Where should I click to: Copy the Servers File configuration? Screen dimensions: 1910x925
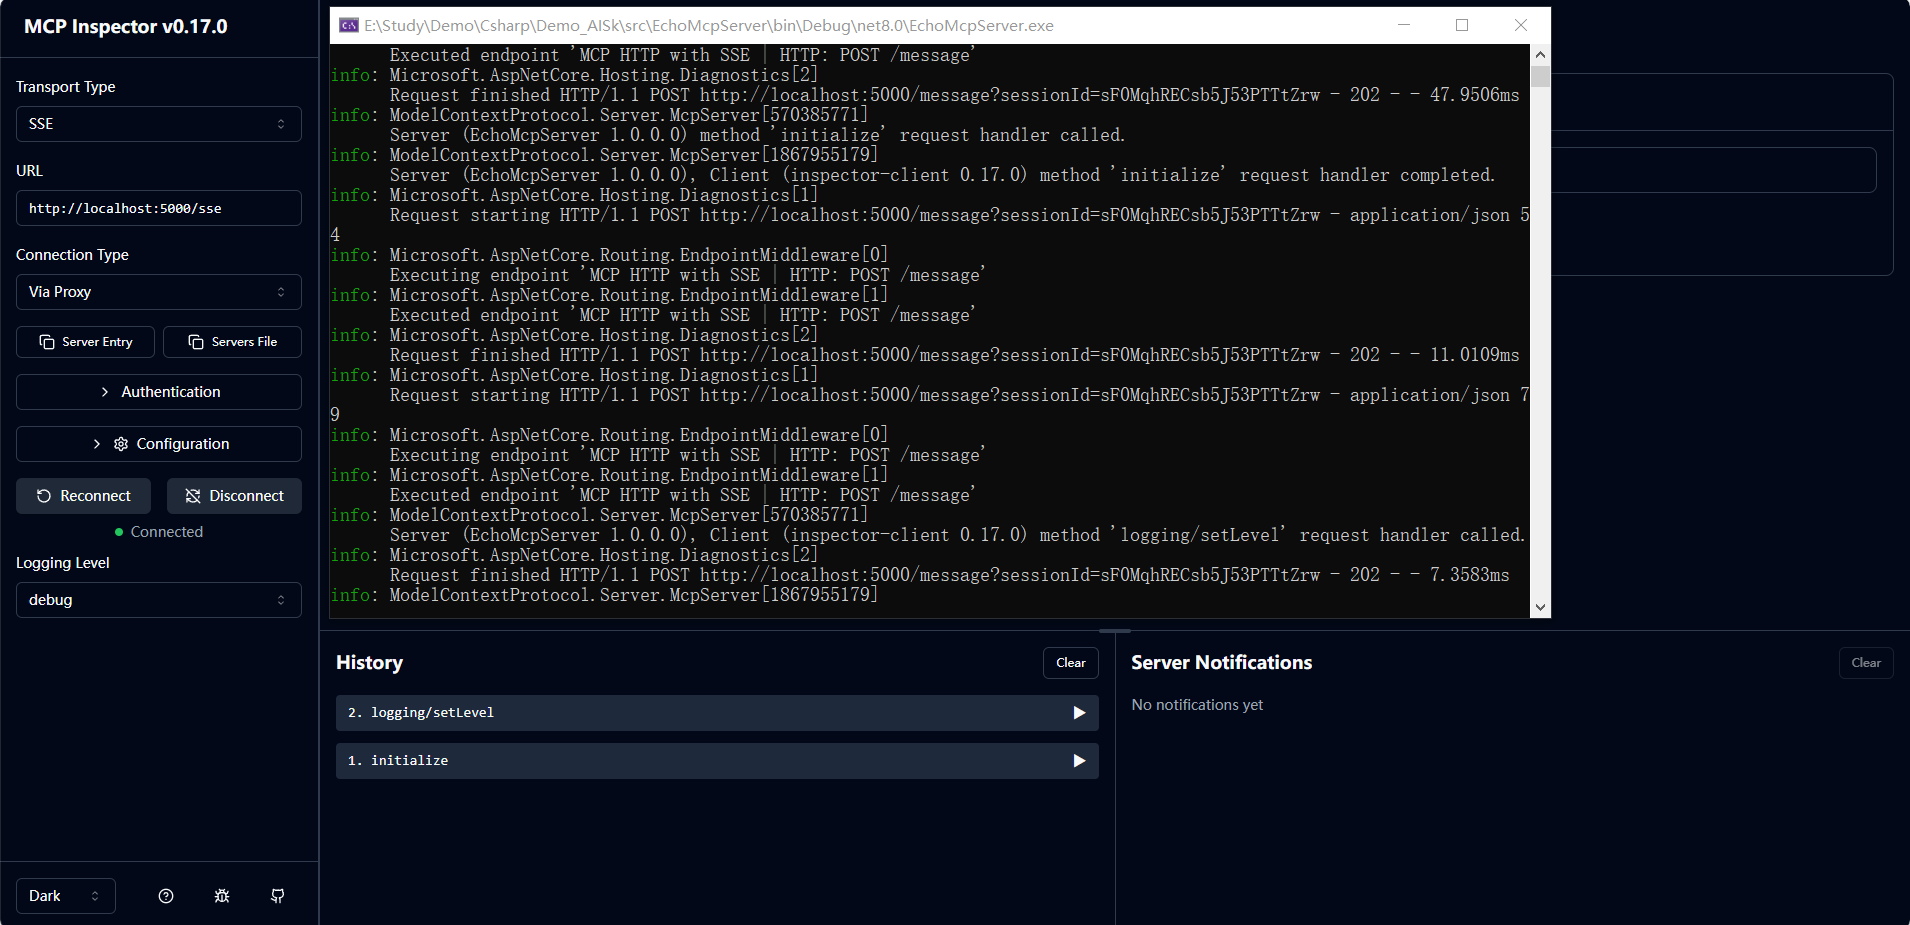[x=232, y=342]
